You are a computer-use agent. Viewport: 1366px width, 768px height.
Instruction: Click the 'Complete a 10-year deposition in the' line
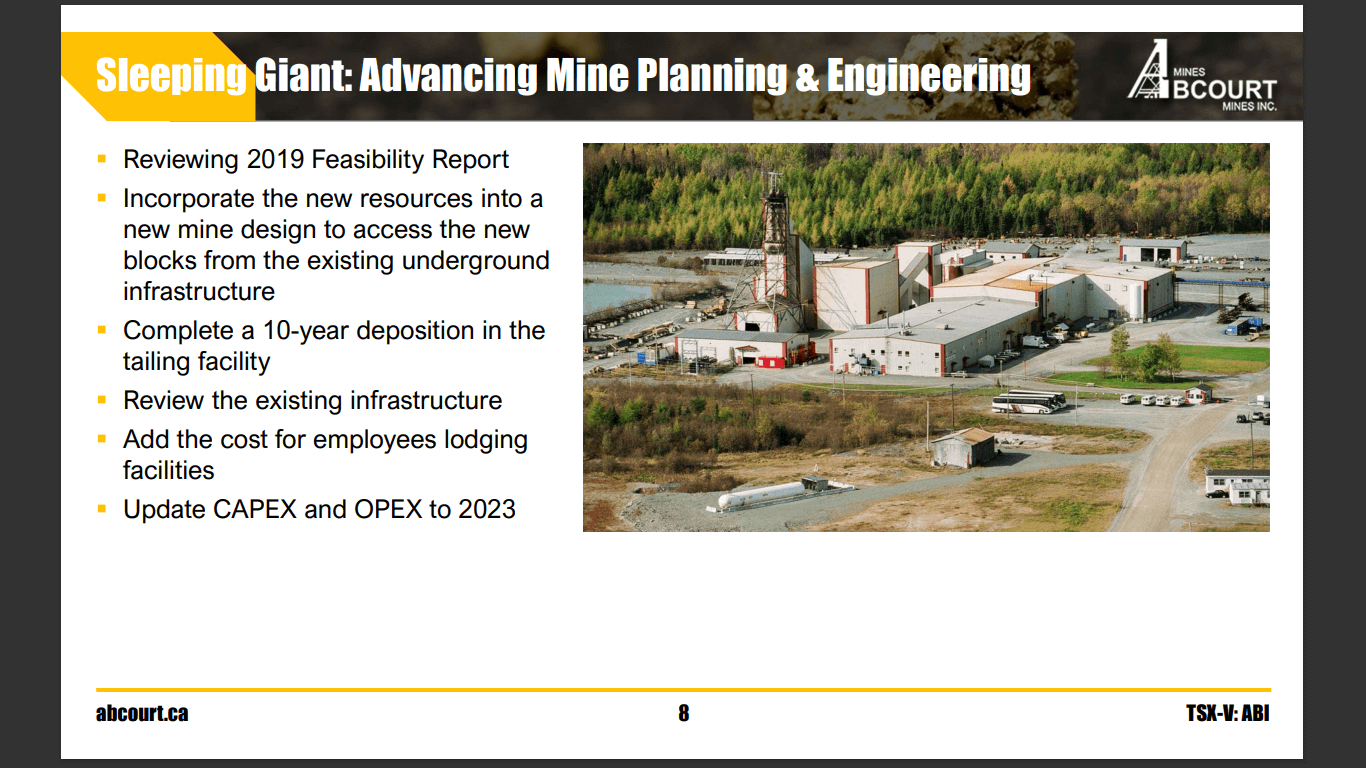(334, 331)
